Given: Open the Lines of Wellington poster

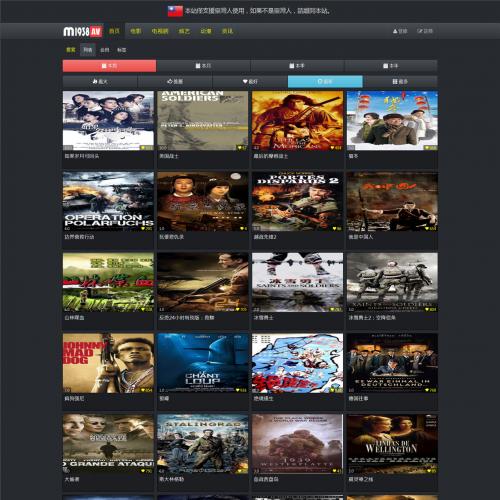Looking at the screenshot, I should [x=392, y=444].
